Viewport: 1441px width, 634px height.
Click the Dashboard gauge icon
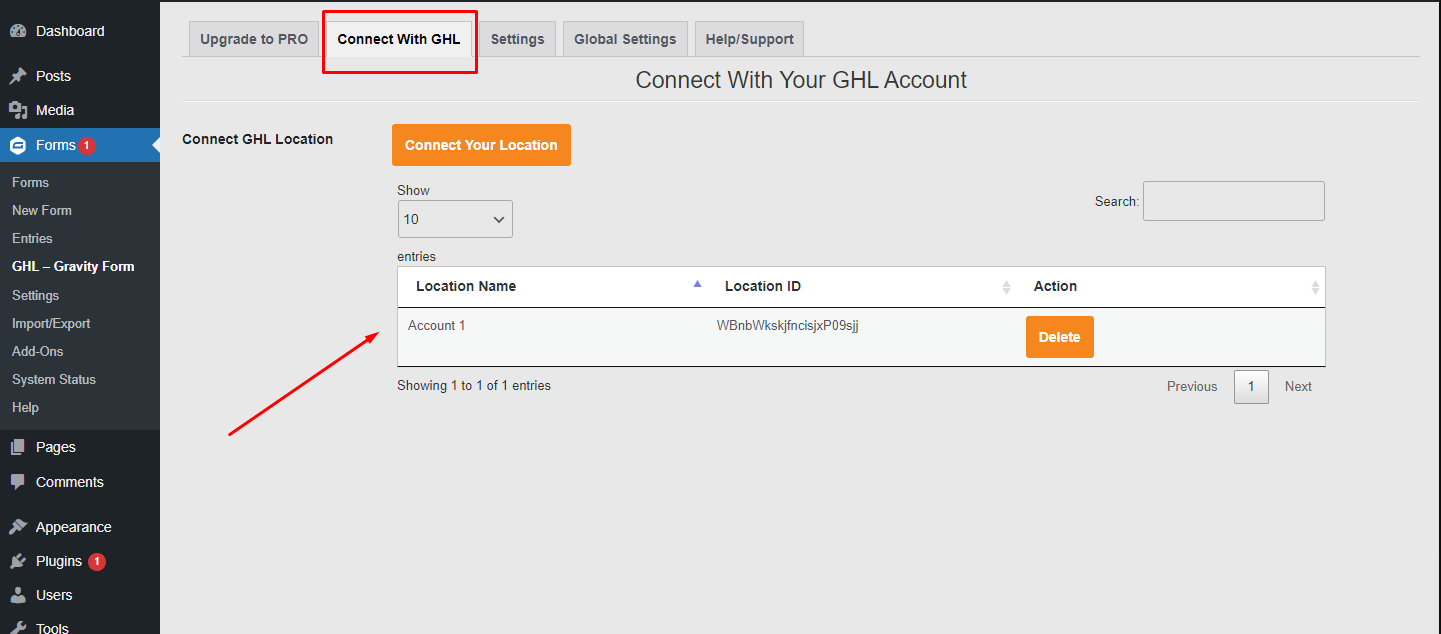pyautogui.click(x=18, y=31)
